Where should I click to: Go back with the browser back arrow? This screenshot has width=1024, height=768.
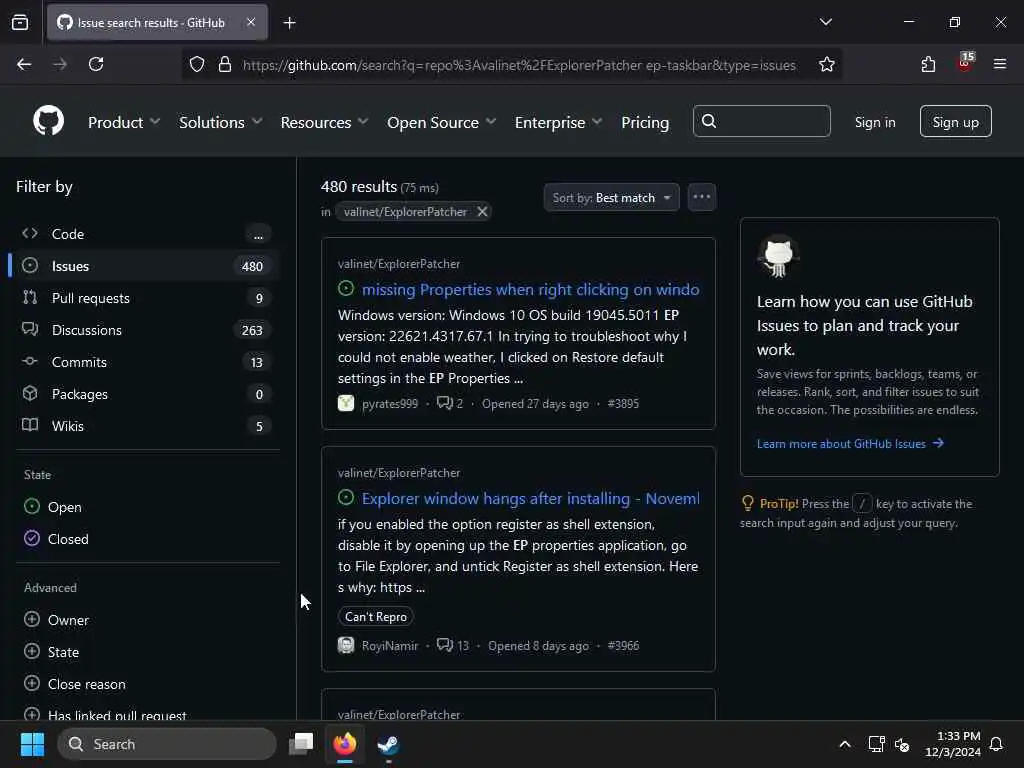(24, 64)
